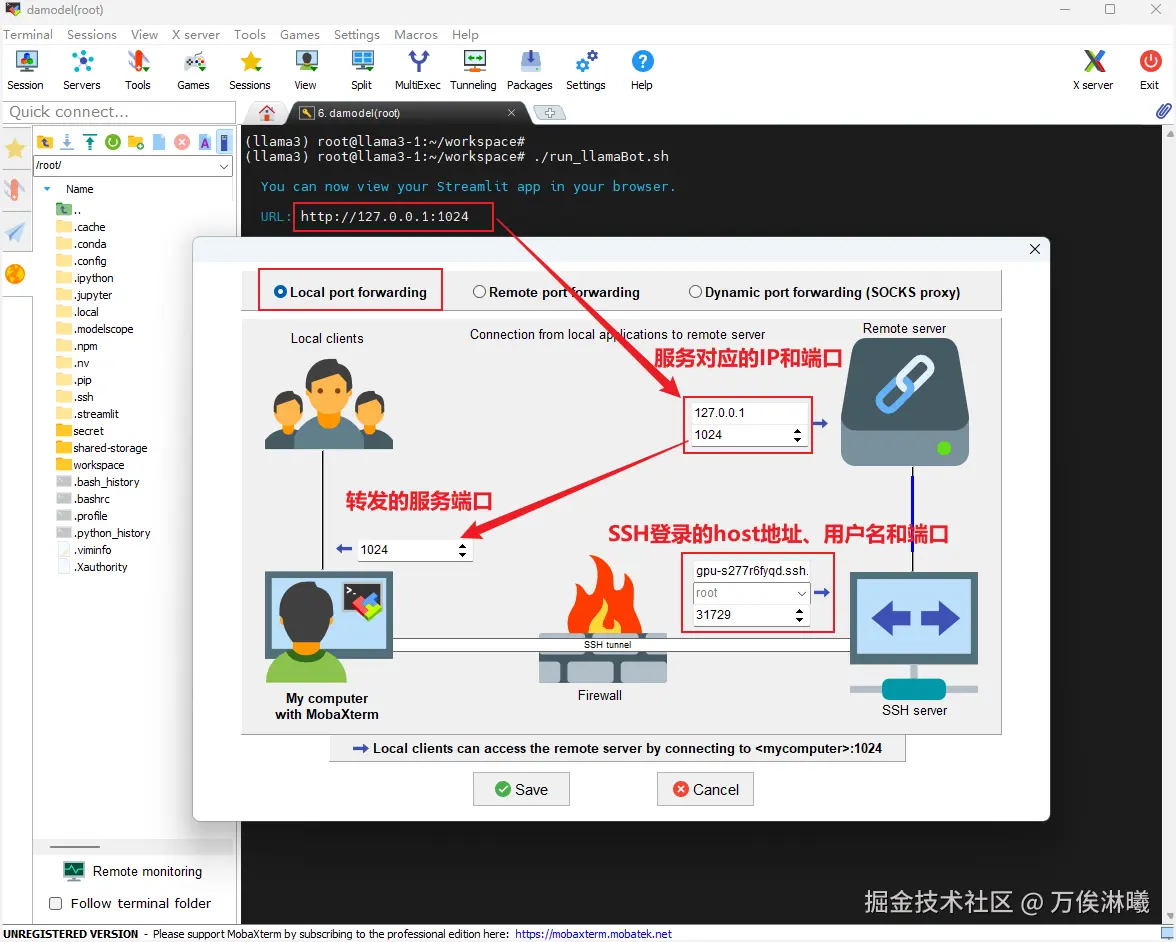The width and height of the screenshot is (1176, 942).
Task: Click the SFTP download arrow icon
Action: pos(67,142)
